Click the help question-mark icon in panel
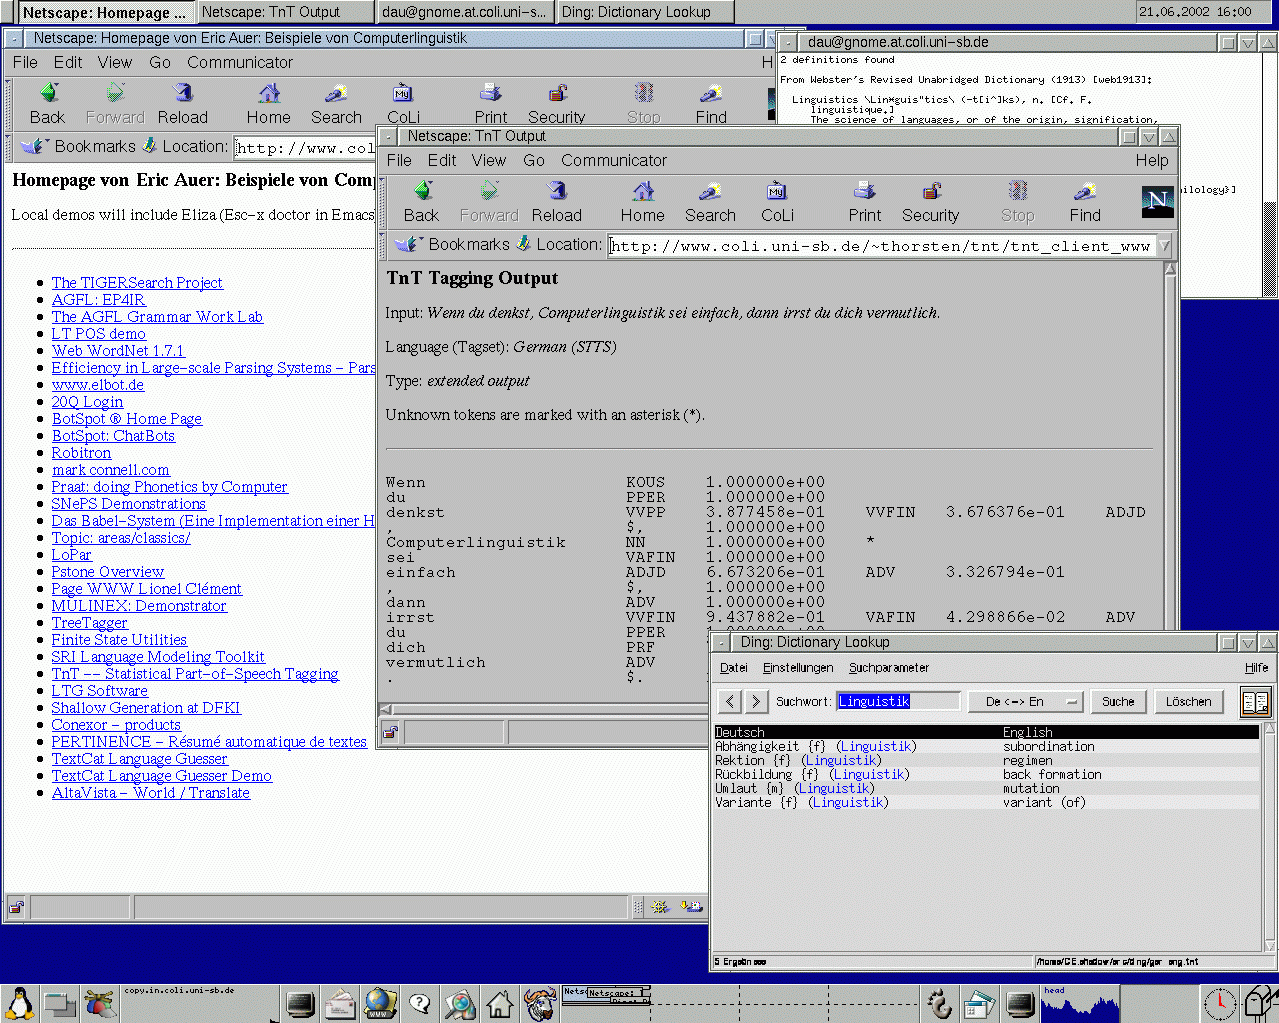This screenshot has width=1279, height=1023. [x=420, y=1004]
